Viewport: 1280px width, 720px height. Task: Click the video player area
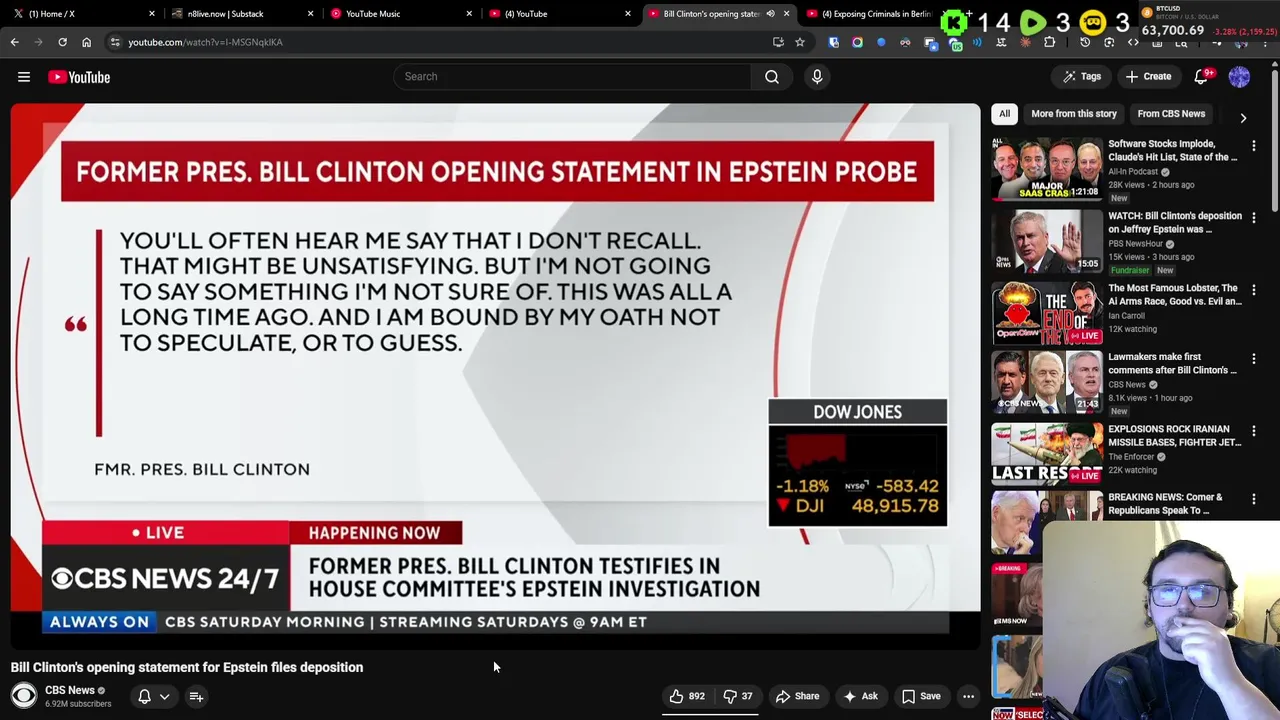pos(495,375)
